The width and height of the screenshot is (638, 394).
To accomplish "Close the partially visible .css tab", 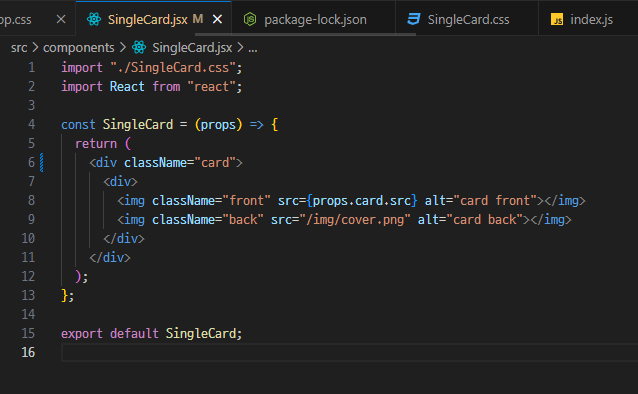I will pos(61,19).
